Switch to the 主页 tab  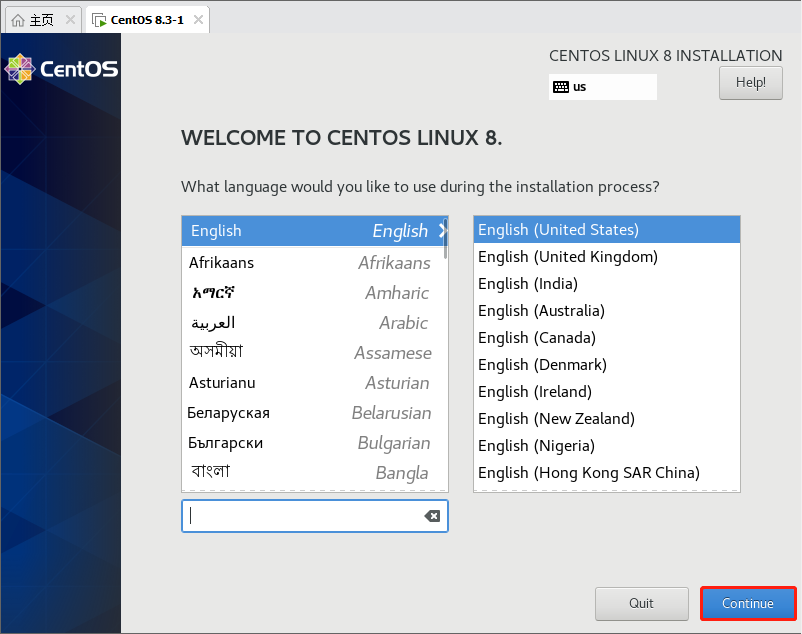tap(43, 20)
